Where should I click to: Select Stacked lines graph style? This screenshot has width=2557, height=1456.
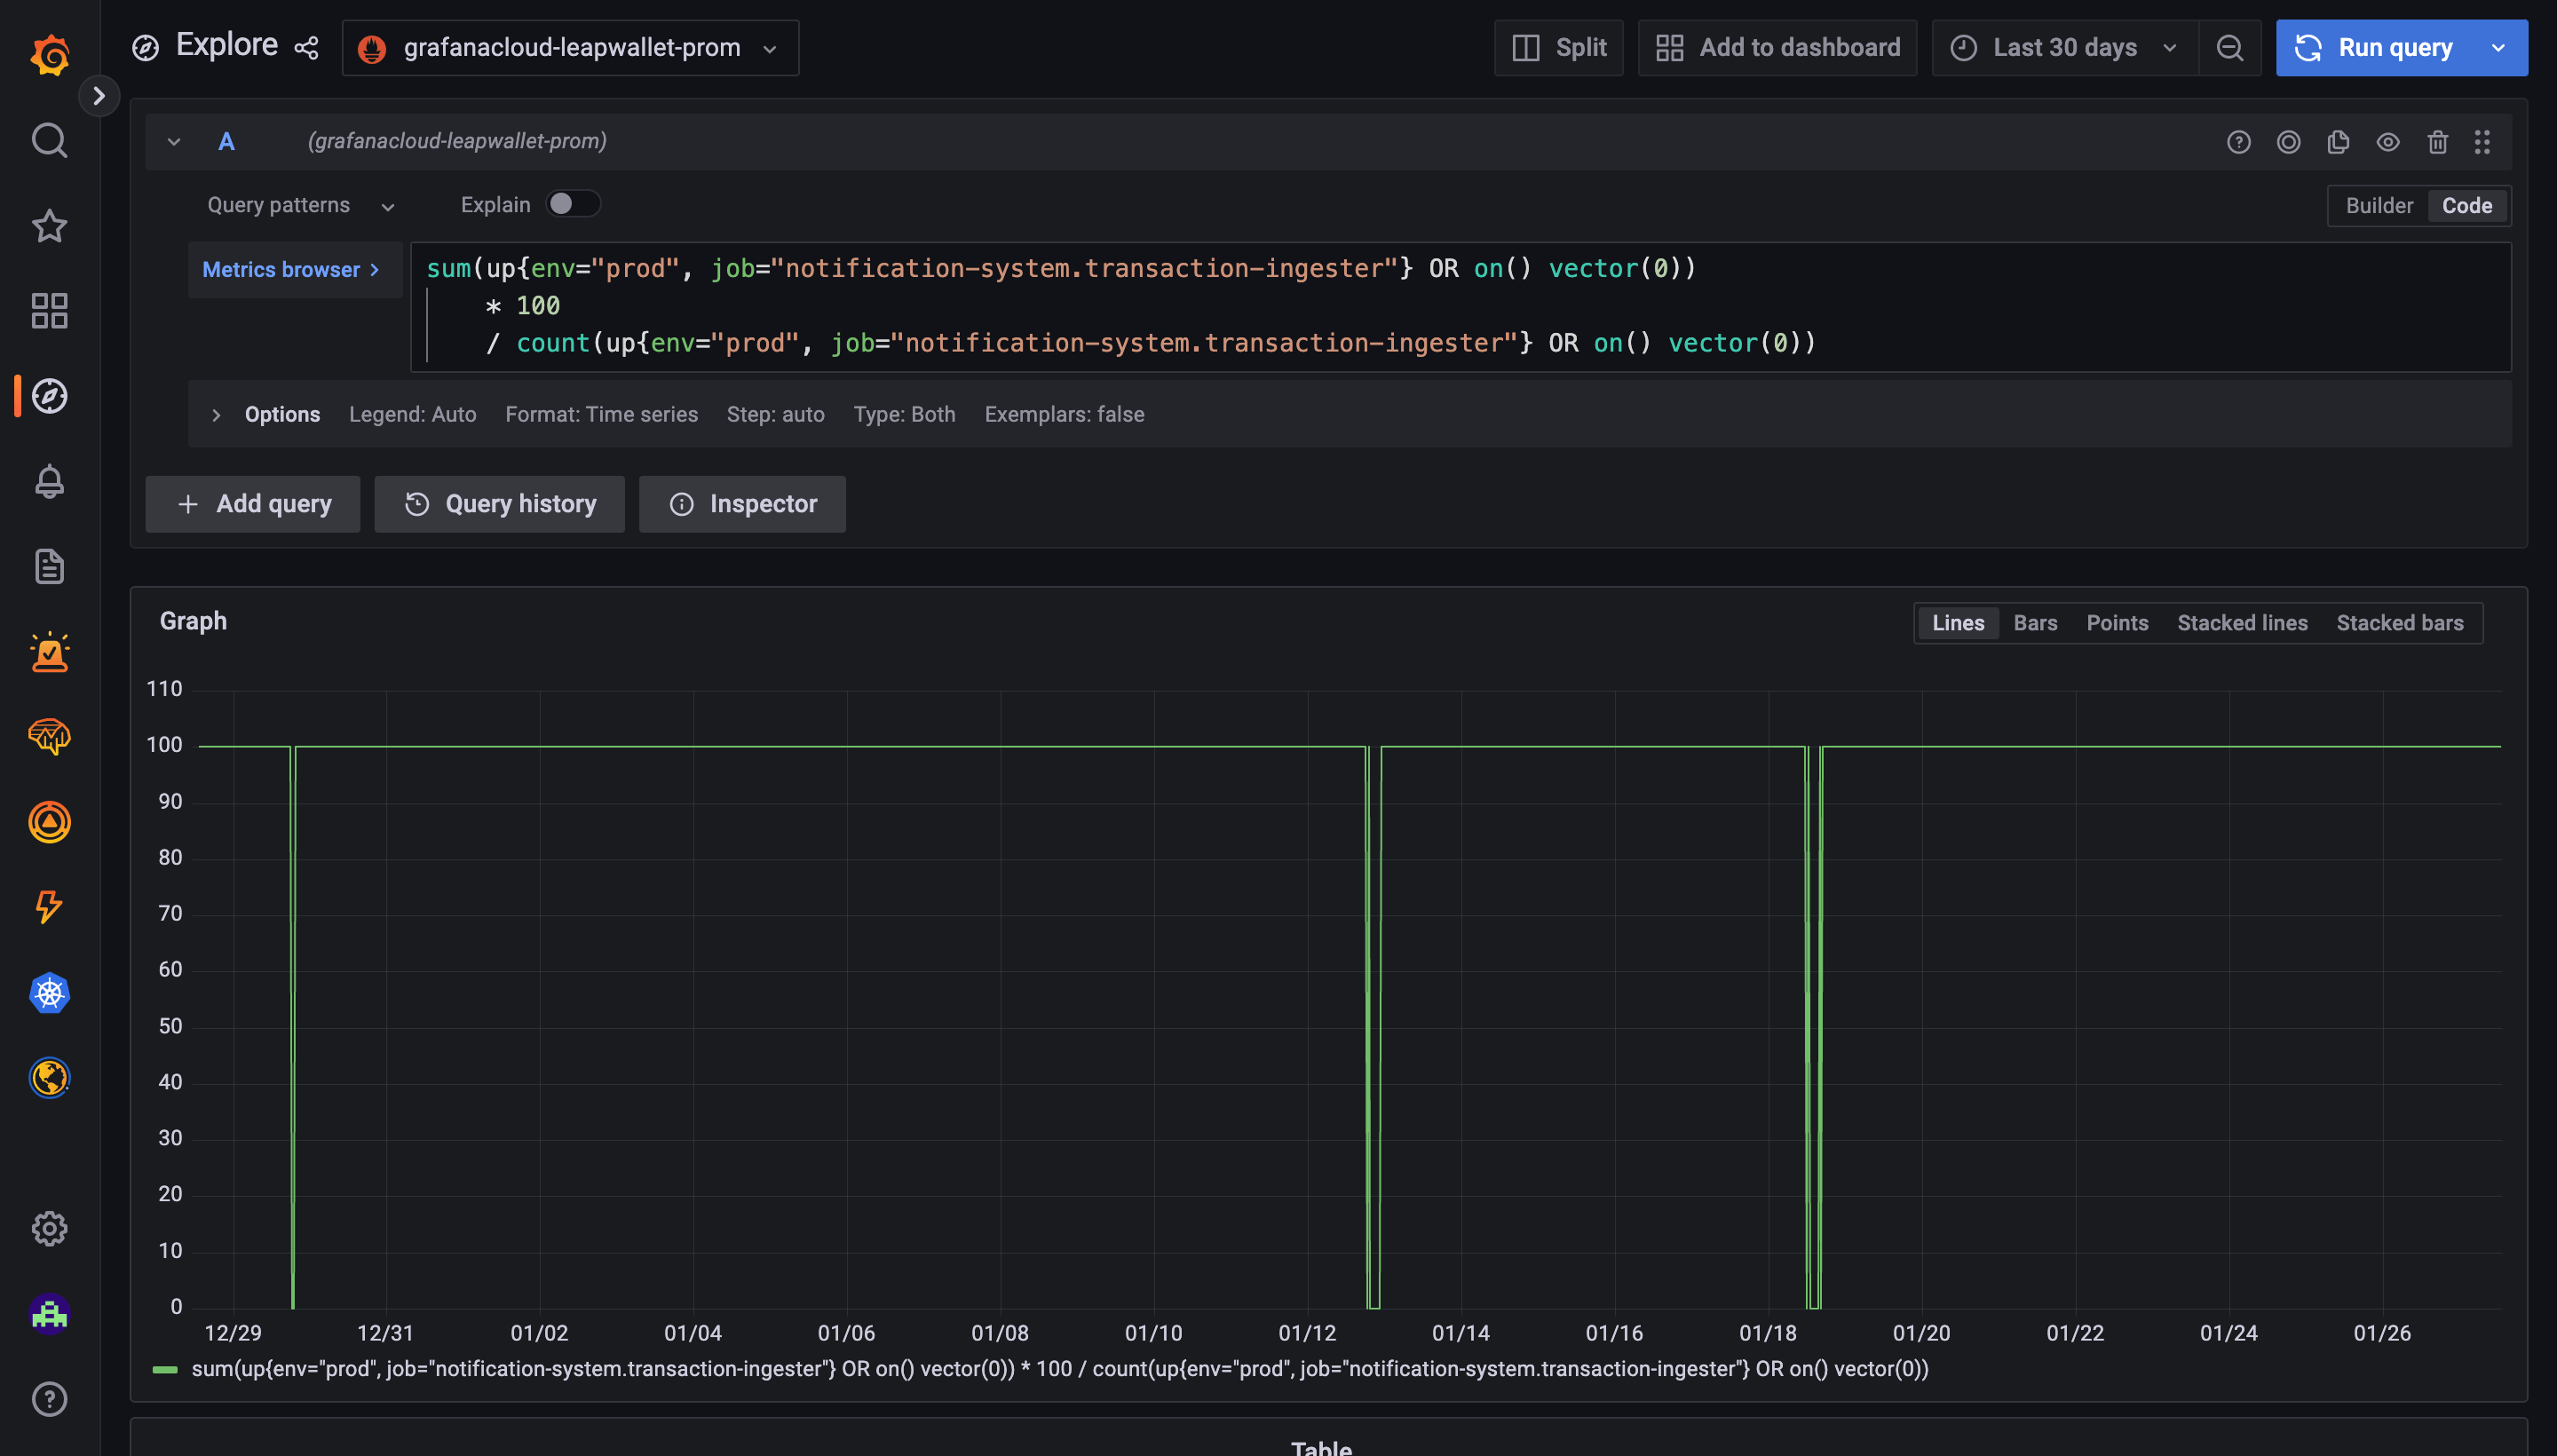[2242, 623]
